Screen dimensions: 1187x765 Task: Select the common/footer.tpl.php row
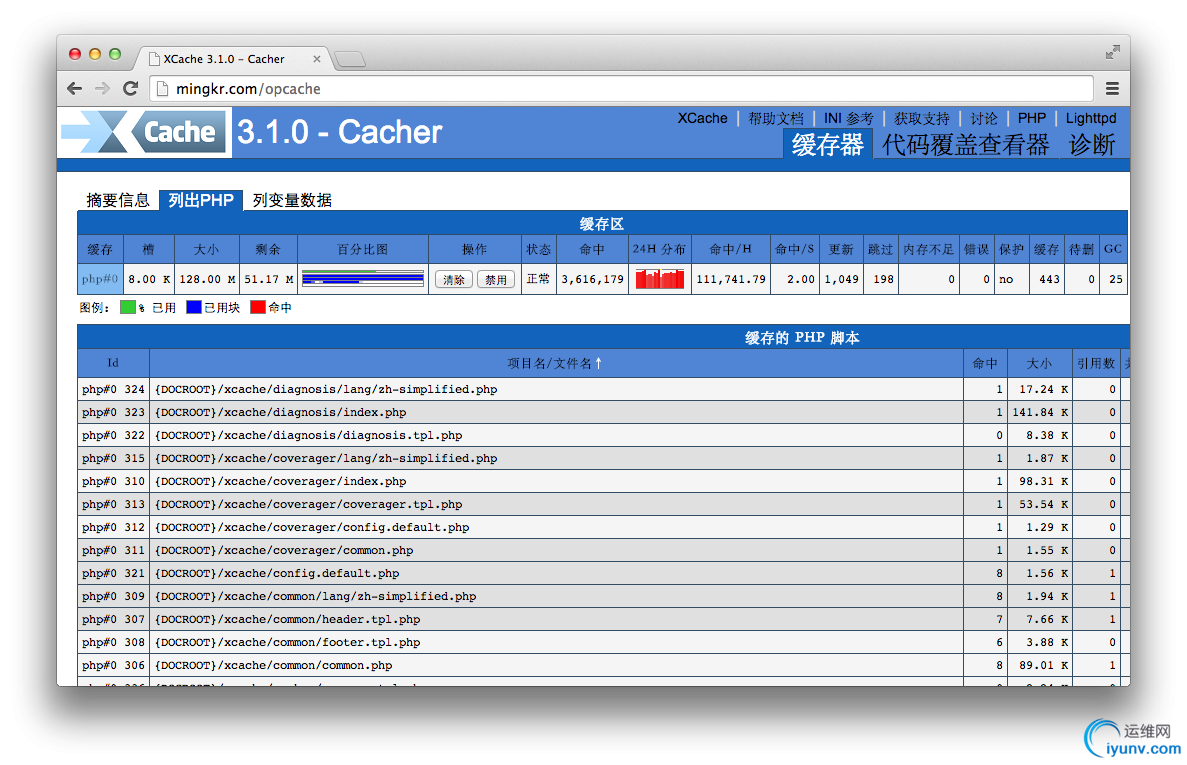[x=603, y=642]
